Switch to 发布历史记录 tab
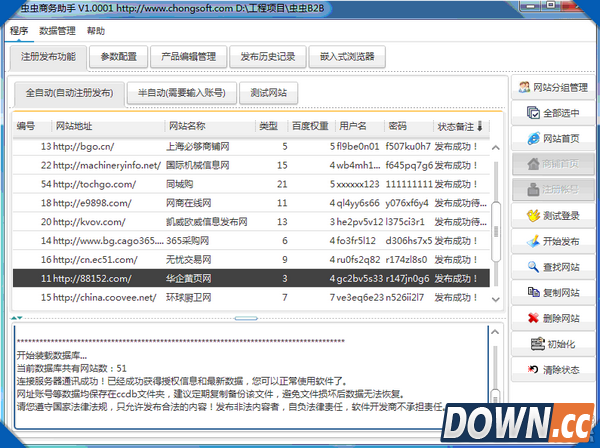The height and width of the screenshot is (448, 600). [268, 57]
